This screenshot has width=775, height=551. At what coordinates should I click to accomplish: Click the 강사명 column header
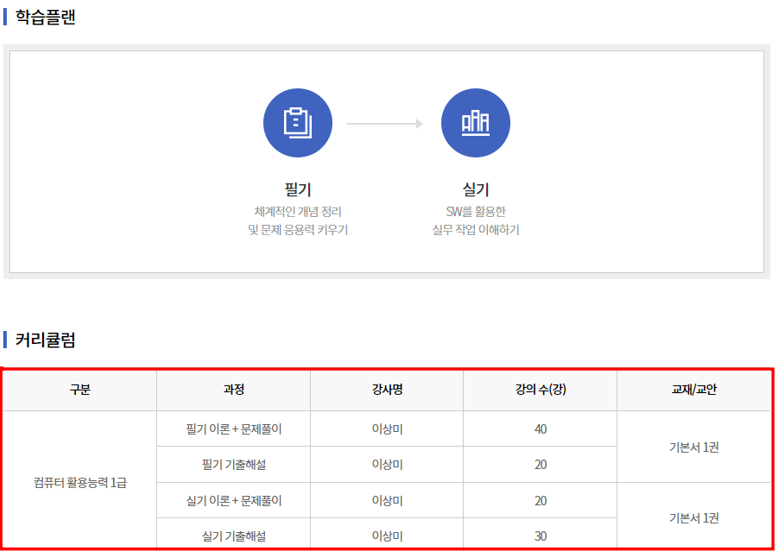point(387,390)
